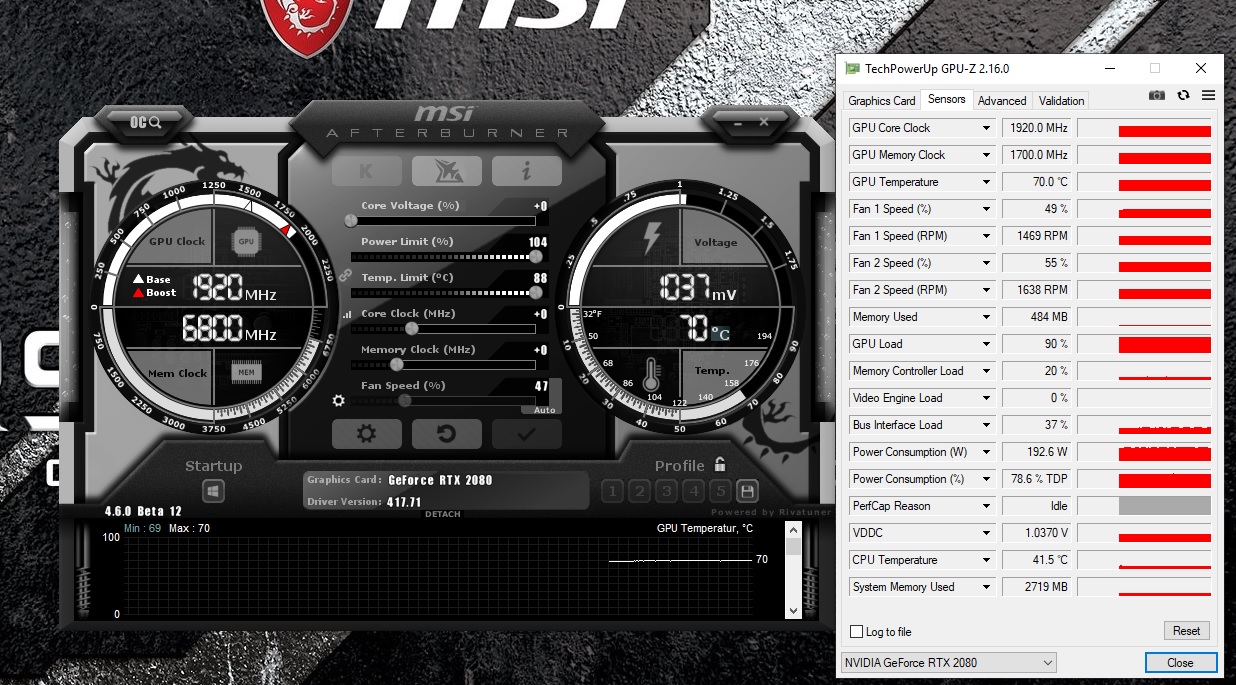Select profile slot 1
Screen dimensions: 1236x685
[x=612, y=491]
